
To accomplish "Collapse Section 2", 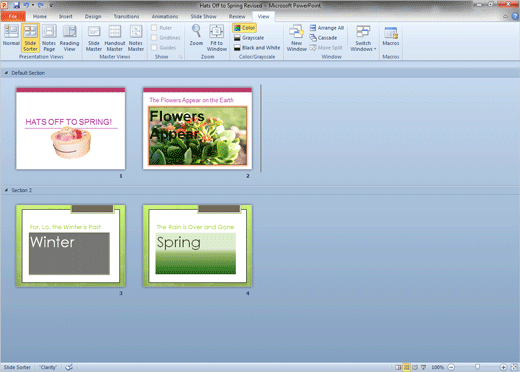I will tap(6, 190).
